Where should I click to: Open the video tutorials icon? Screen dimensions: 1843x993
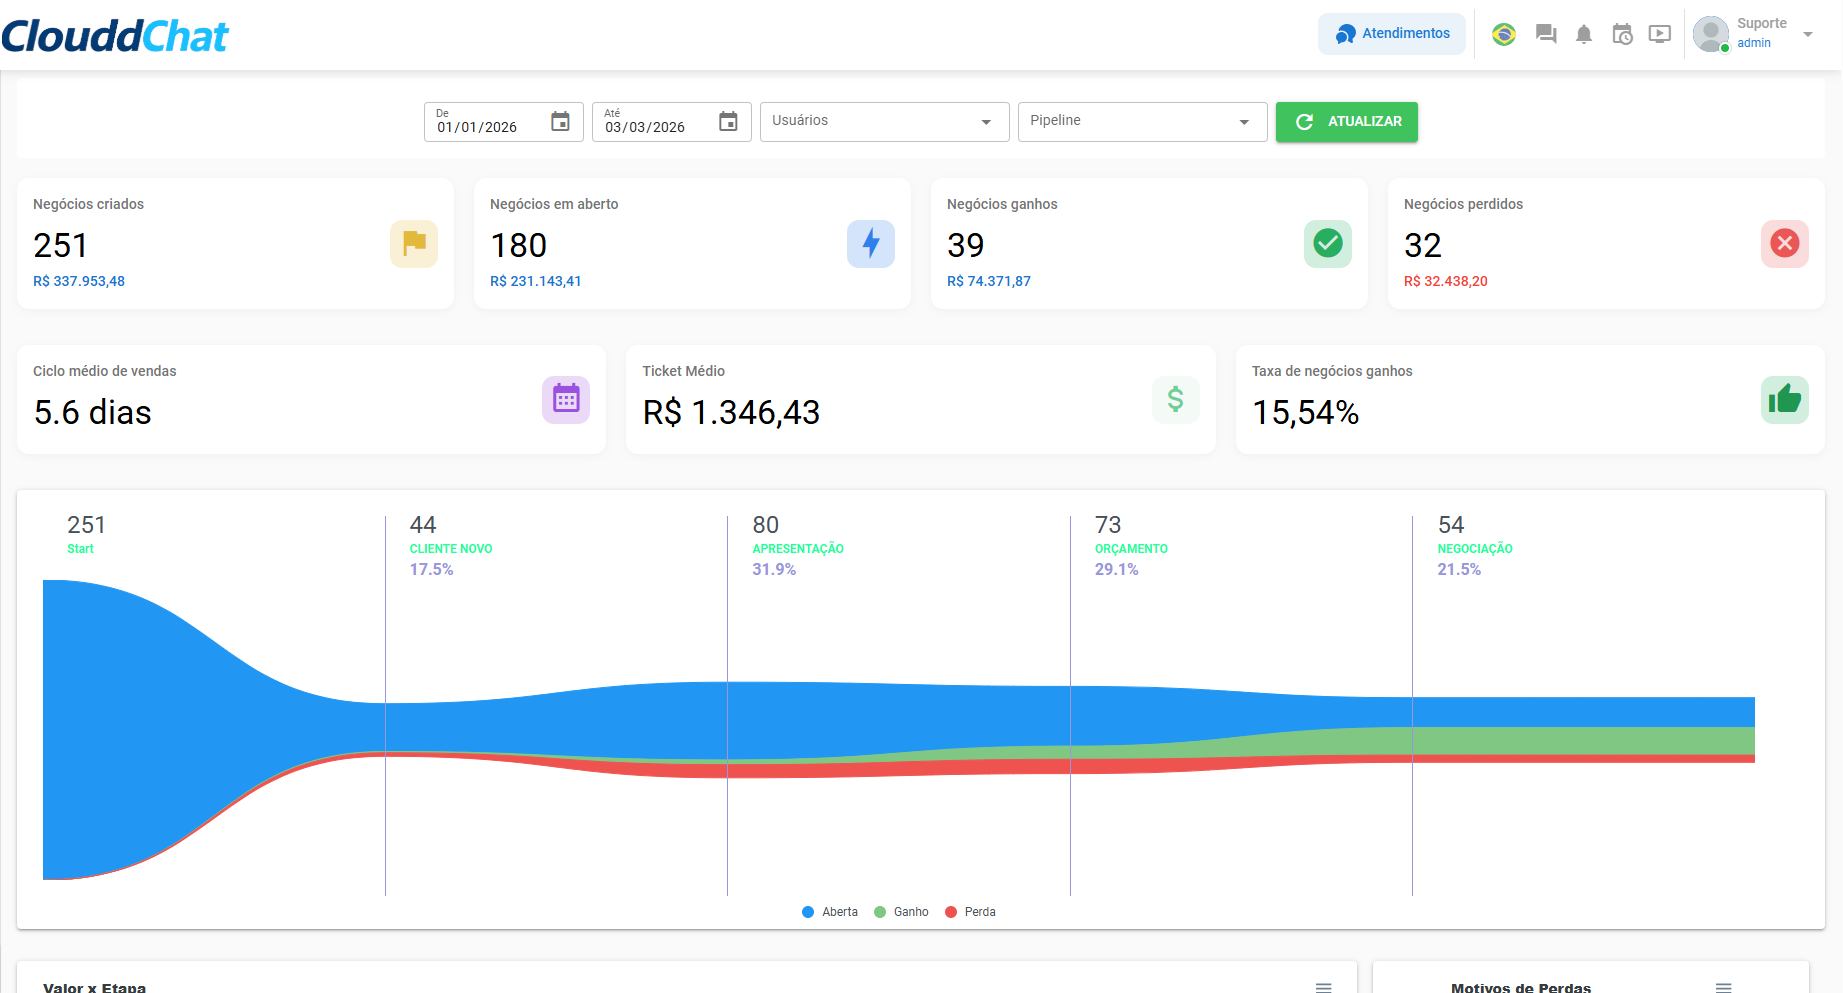point(1661,33)
